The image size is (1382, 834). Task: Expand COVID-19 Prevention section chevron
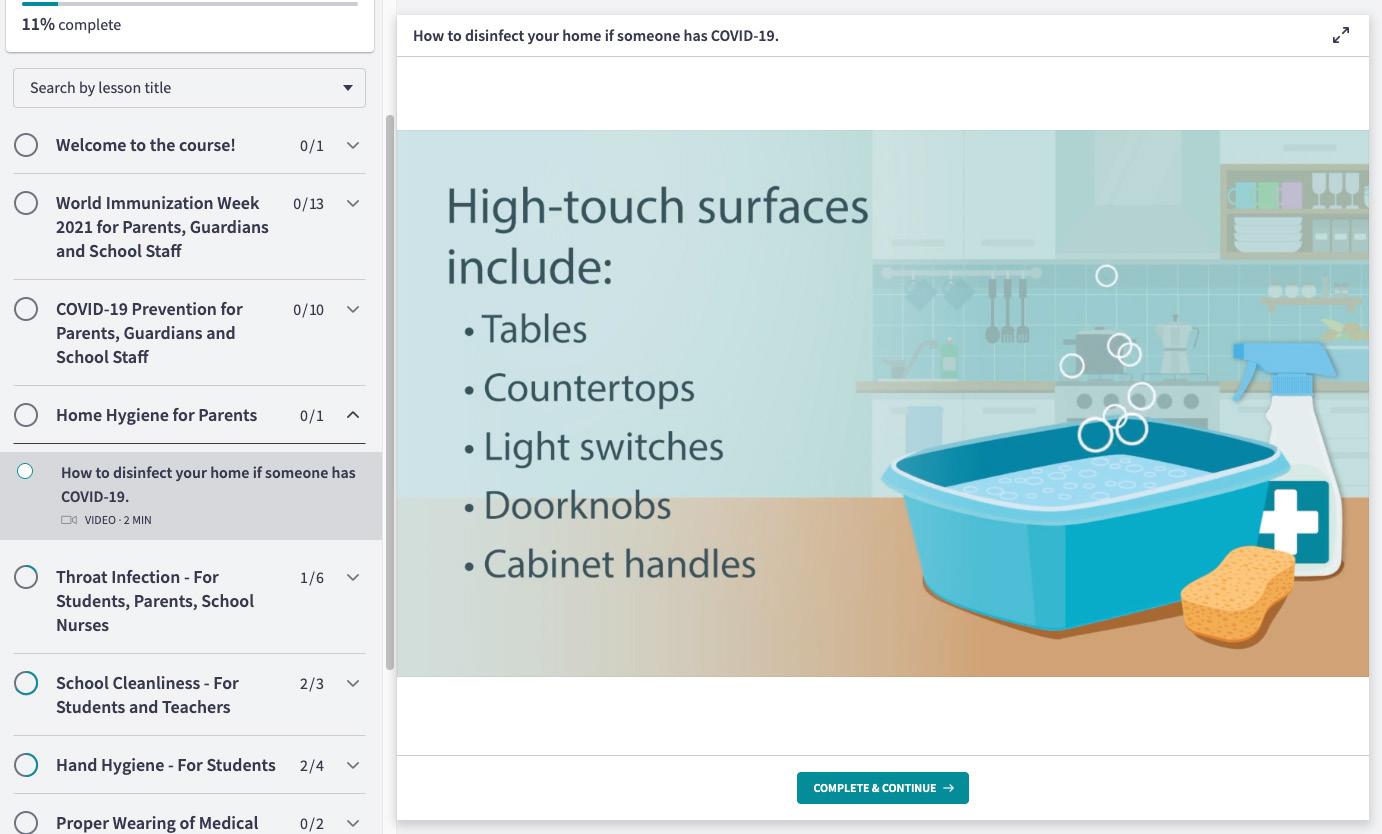point(353,309)
